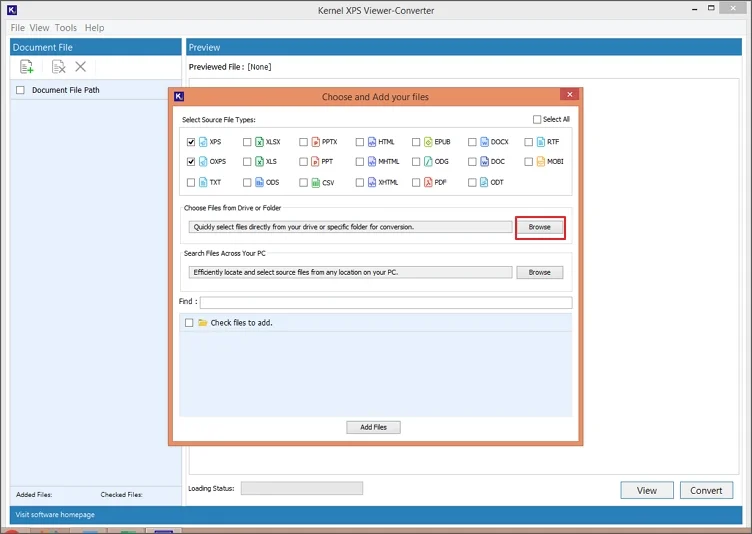
Task: Click Browse for Search Files Across Your PC
Action: [540, 273]
